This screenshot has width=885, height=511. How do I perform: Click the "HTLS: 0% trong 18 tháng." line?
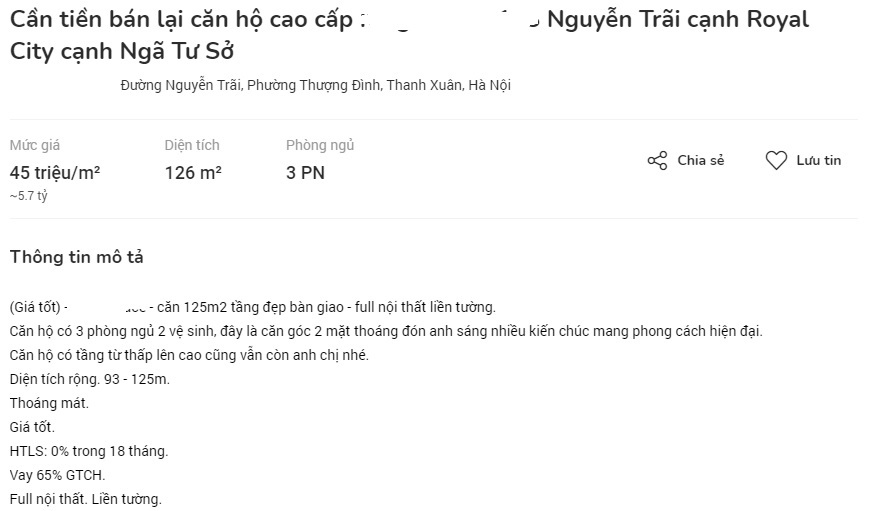pos(89,451)
